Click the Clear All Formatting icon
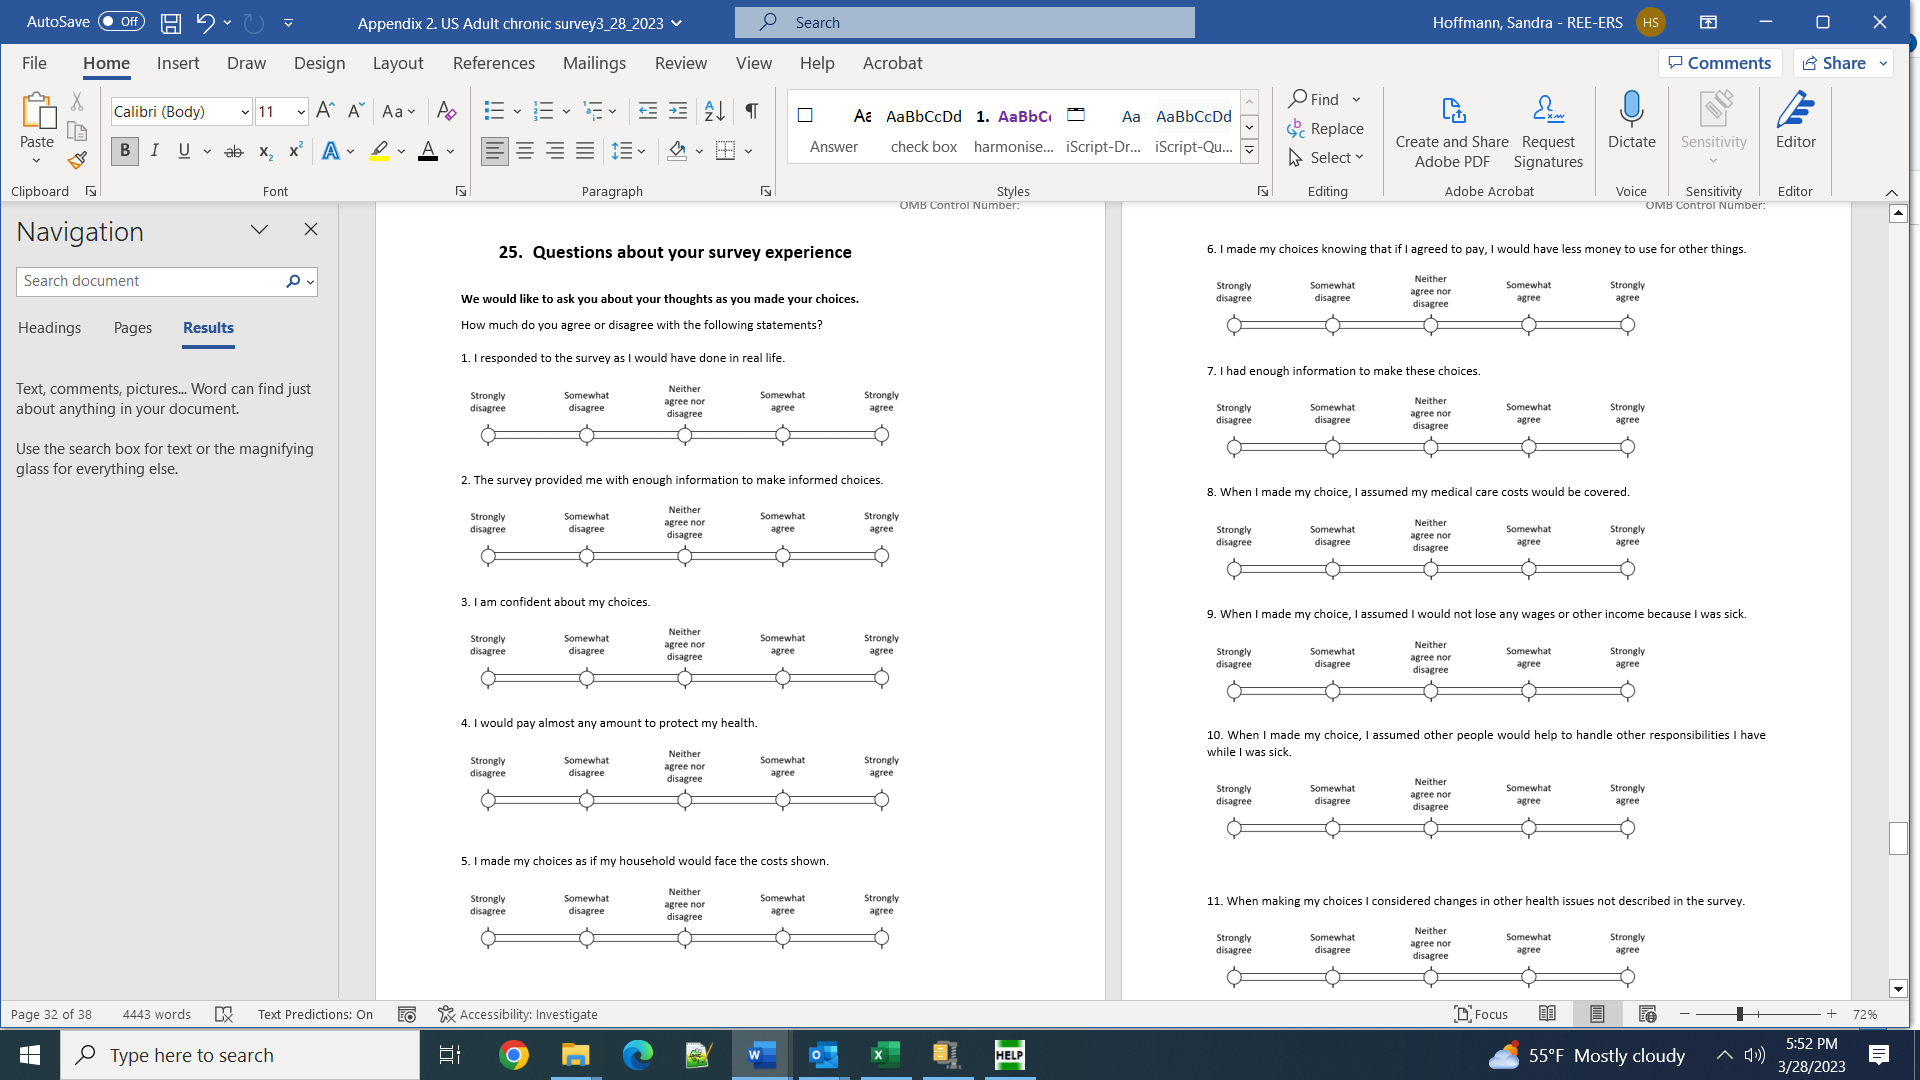1920x1080 pixels. (446, 111)
